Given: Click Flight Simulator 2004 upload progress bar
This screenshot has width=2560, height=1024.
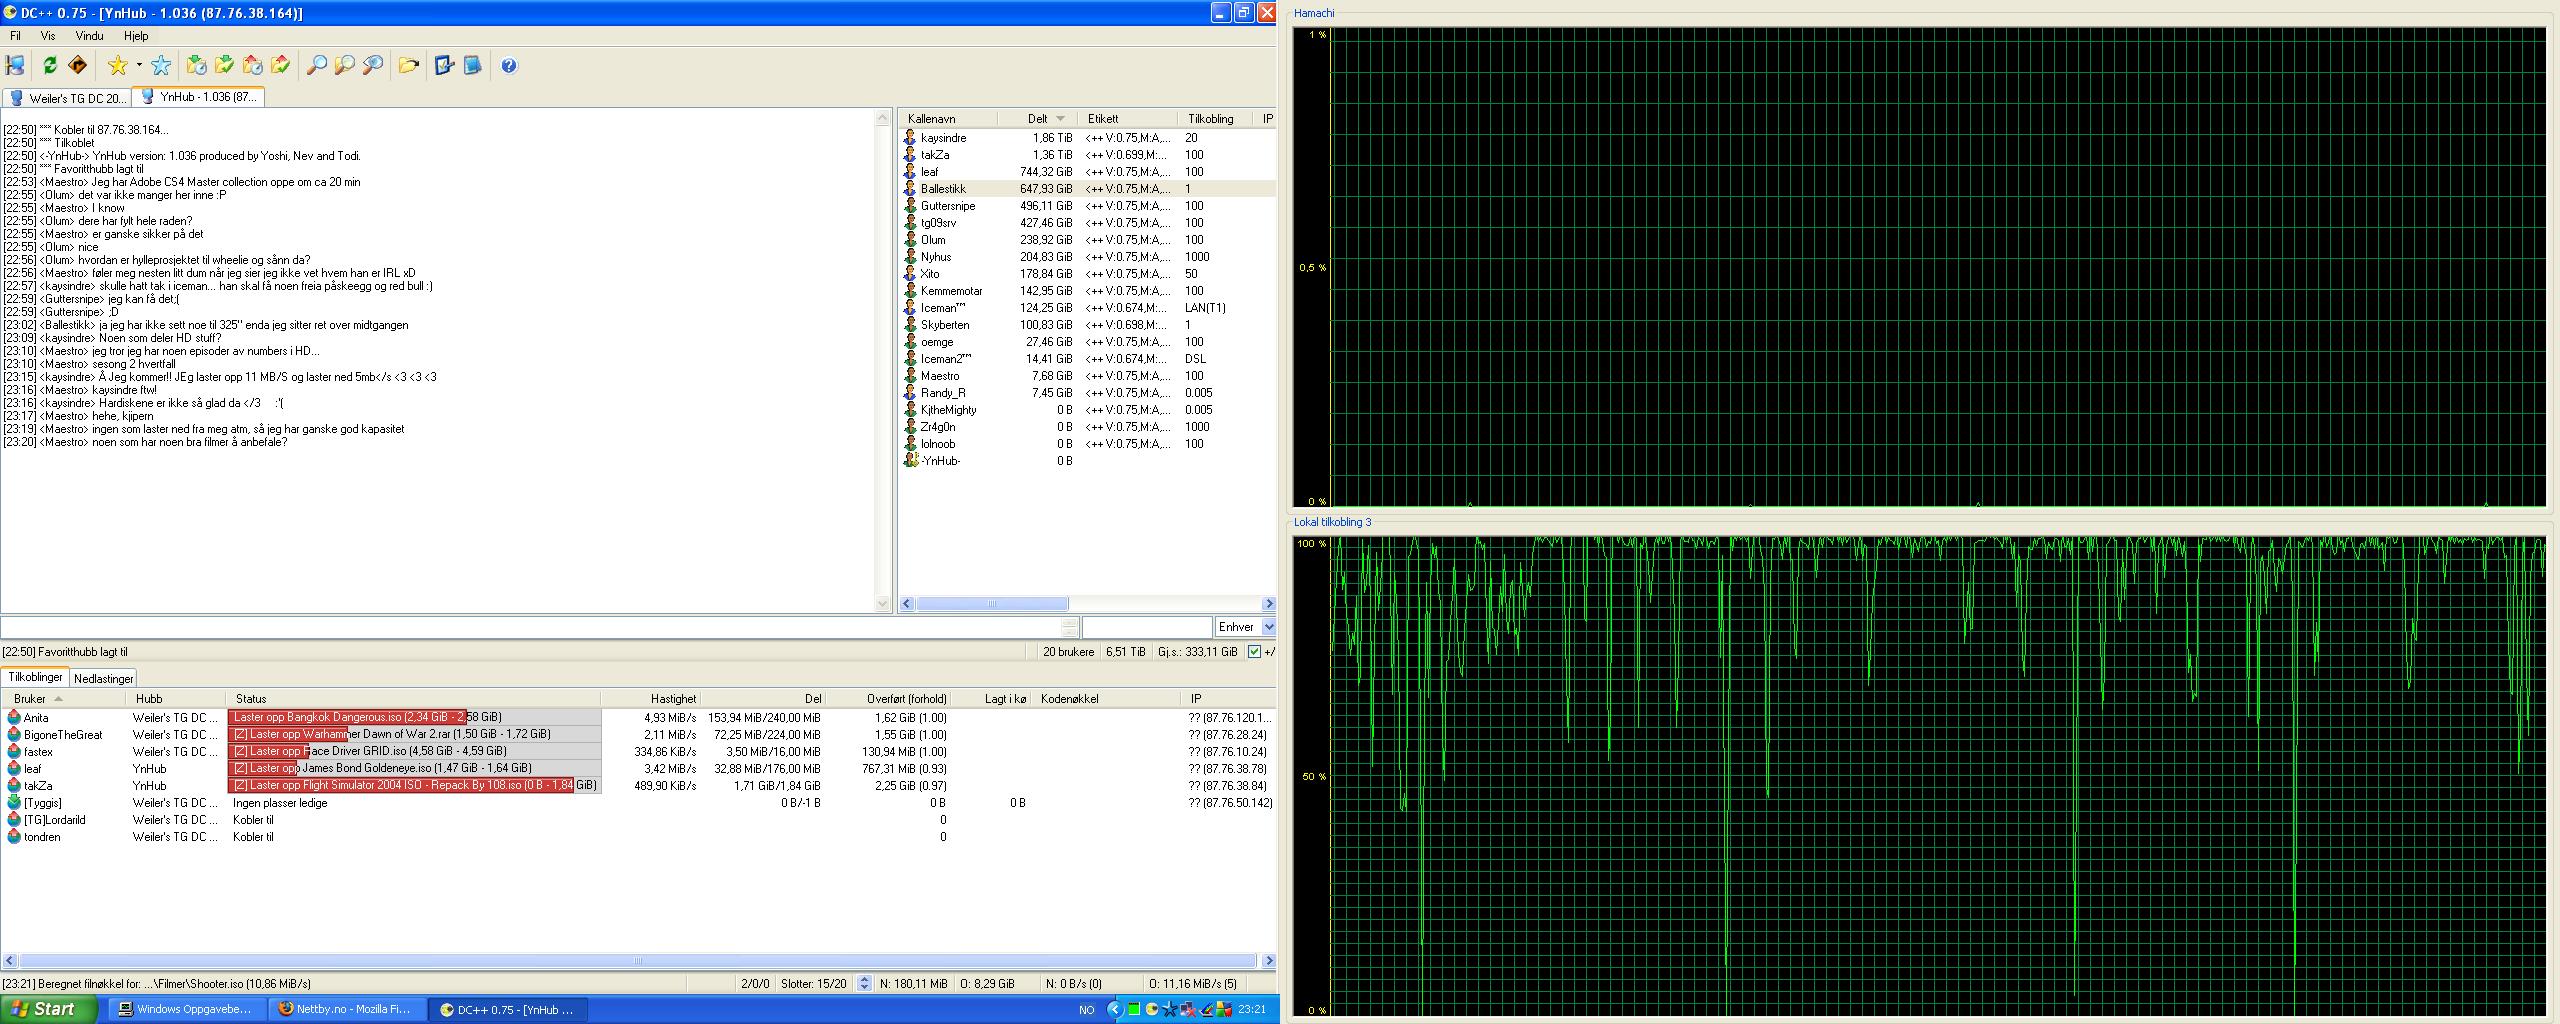Looking at the screenshot, I should tap(415, 785).
